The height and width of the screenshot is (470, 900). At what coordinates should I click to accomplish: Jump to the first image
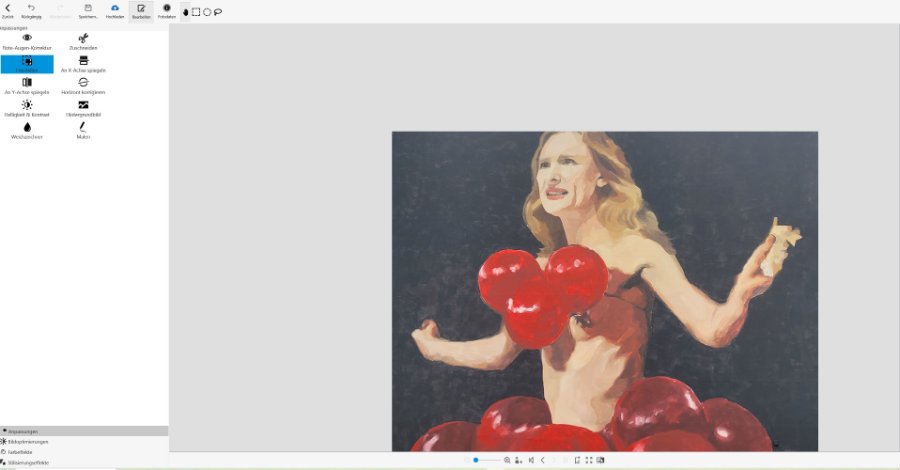[x=532, y=460]
